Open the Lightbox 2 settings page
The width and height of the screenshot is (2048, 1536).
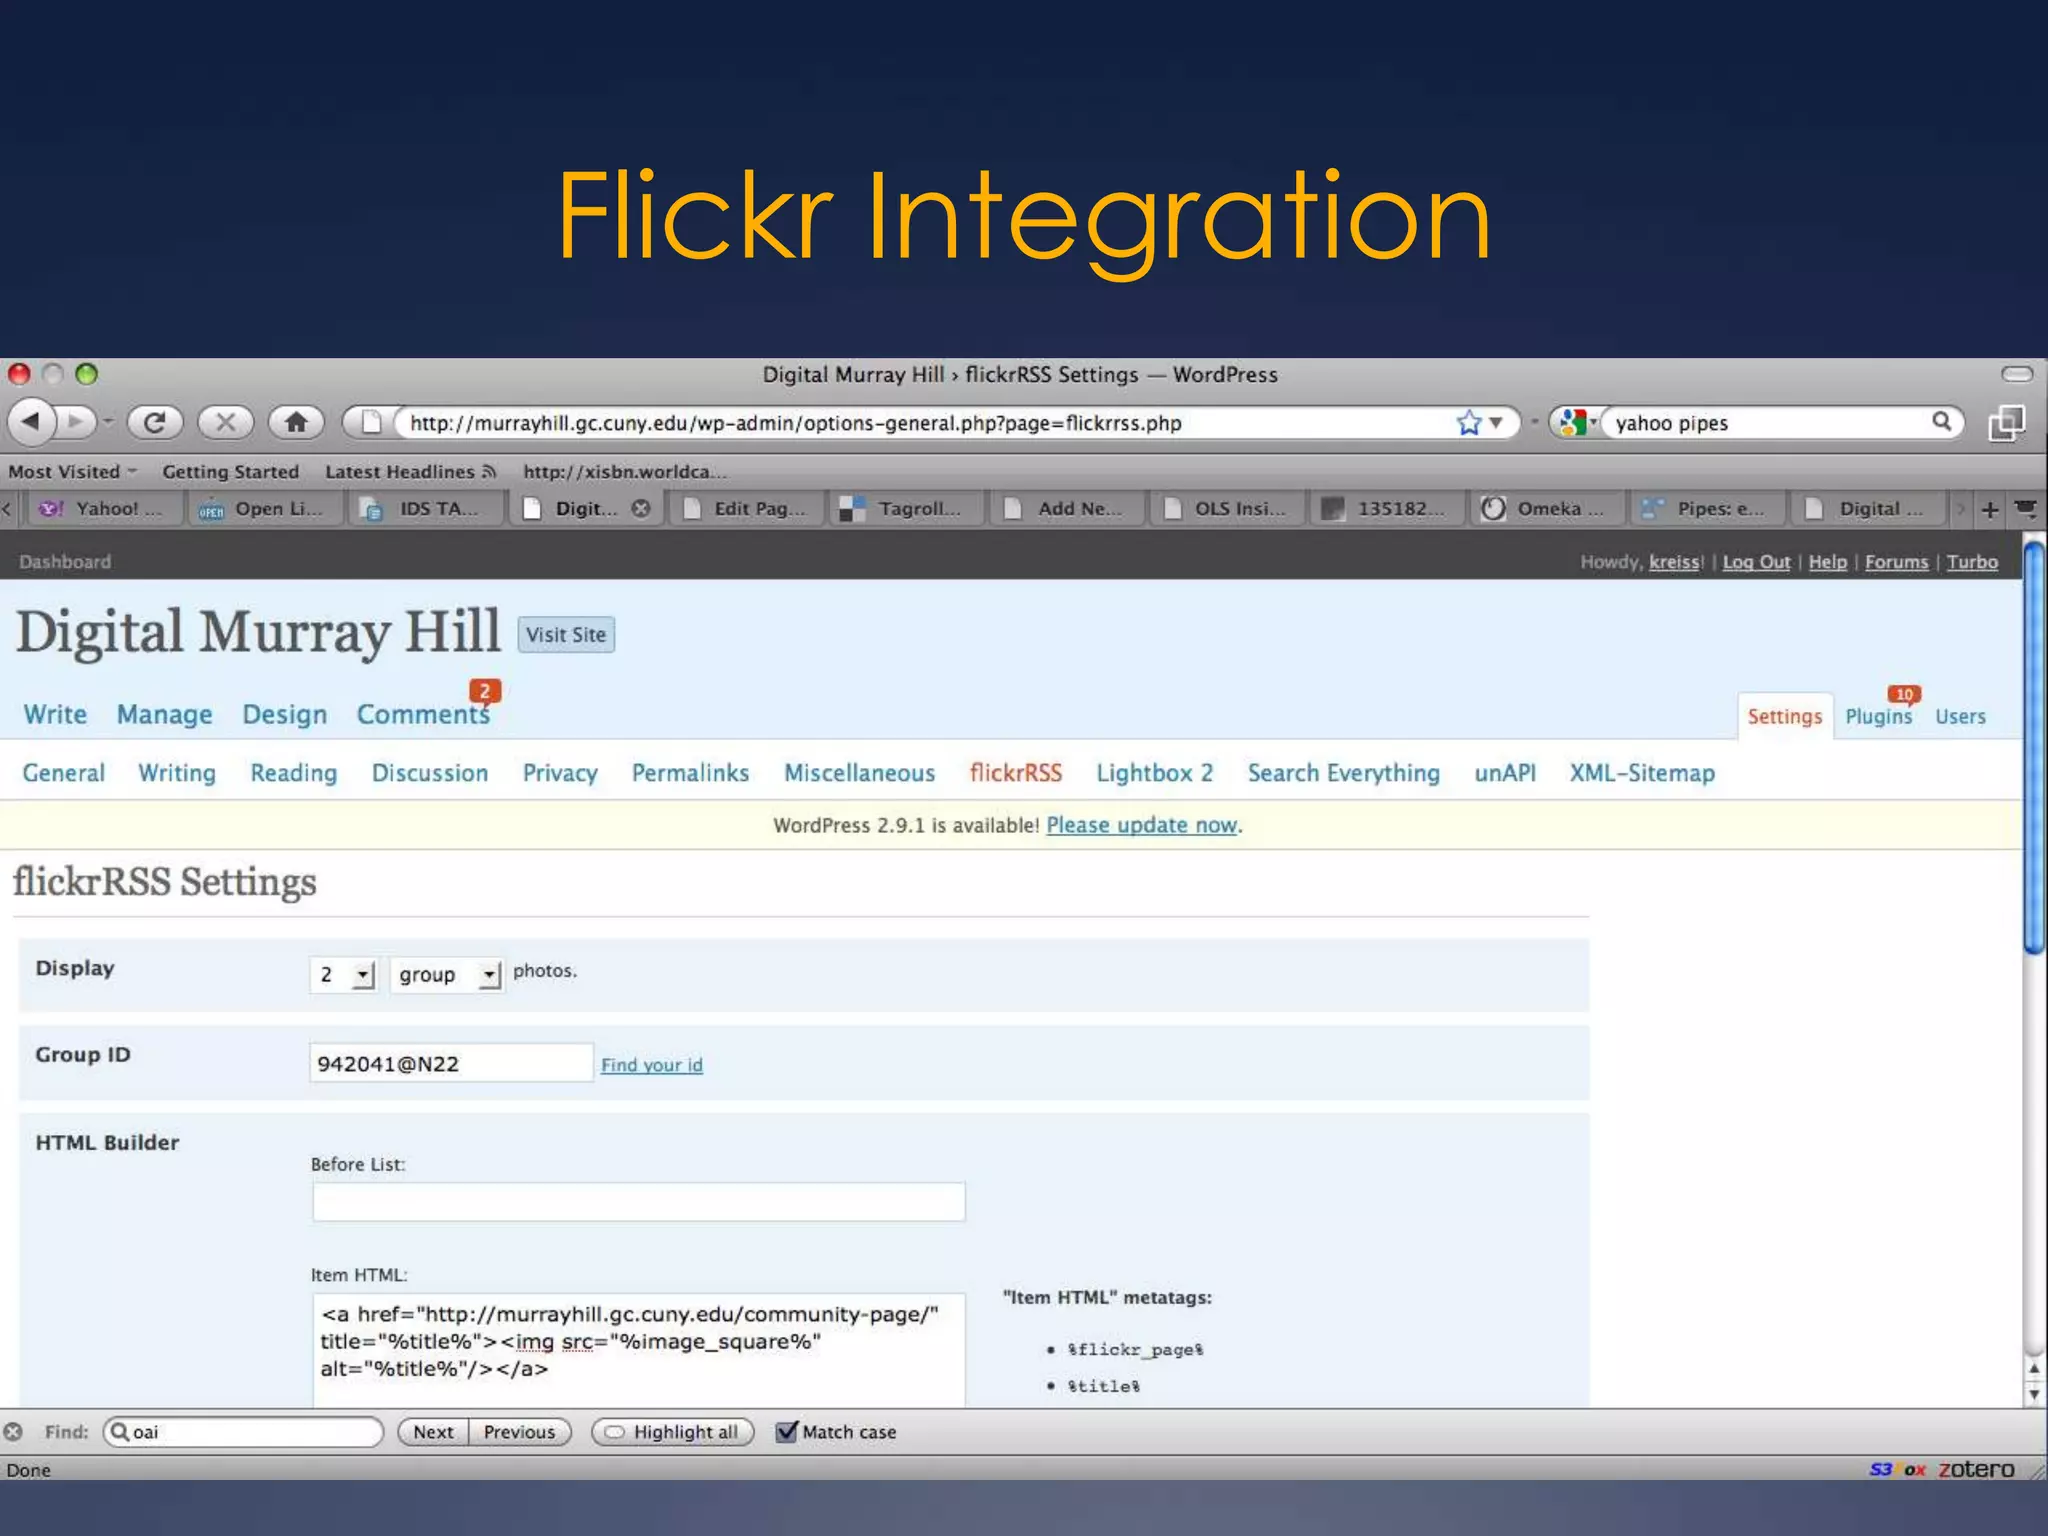(1154, 773)
